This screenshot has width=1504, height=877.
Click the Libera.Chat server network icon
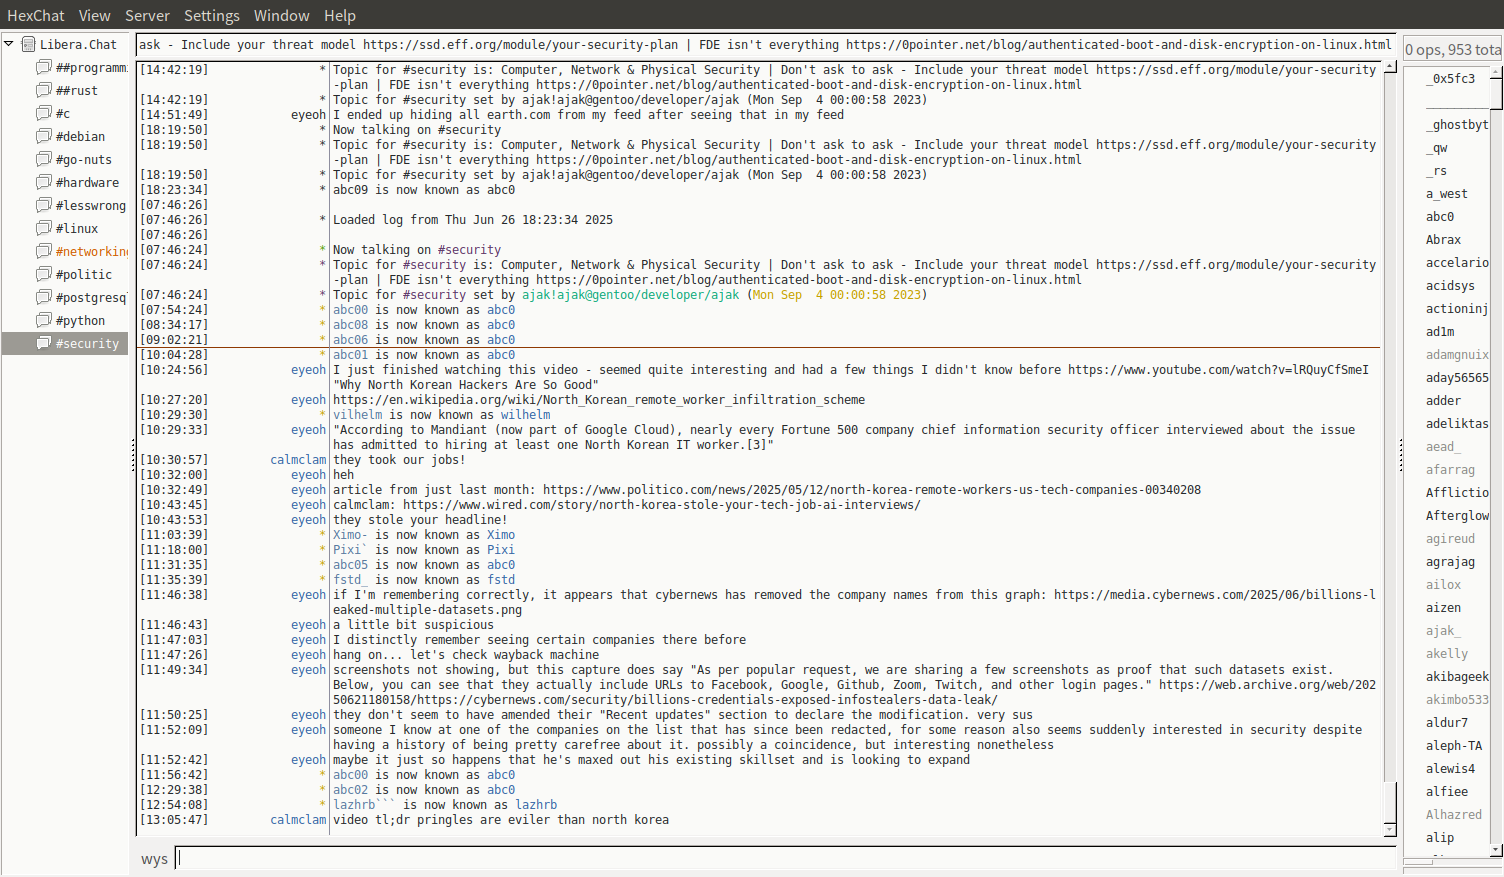29,44
